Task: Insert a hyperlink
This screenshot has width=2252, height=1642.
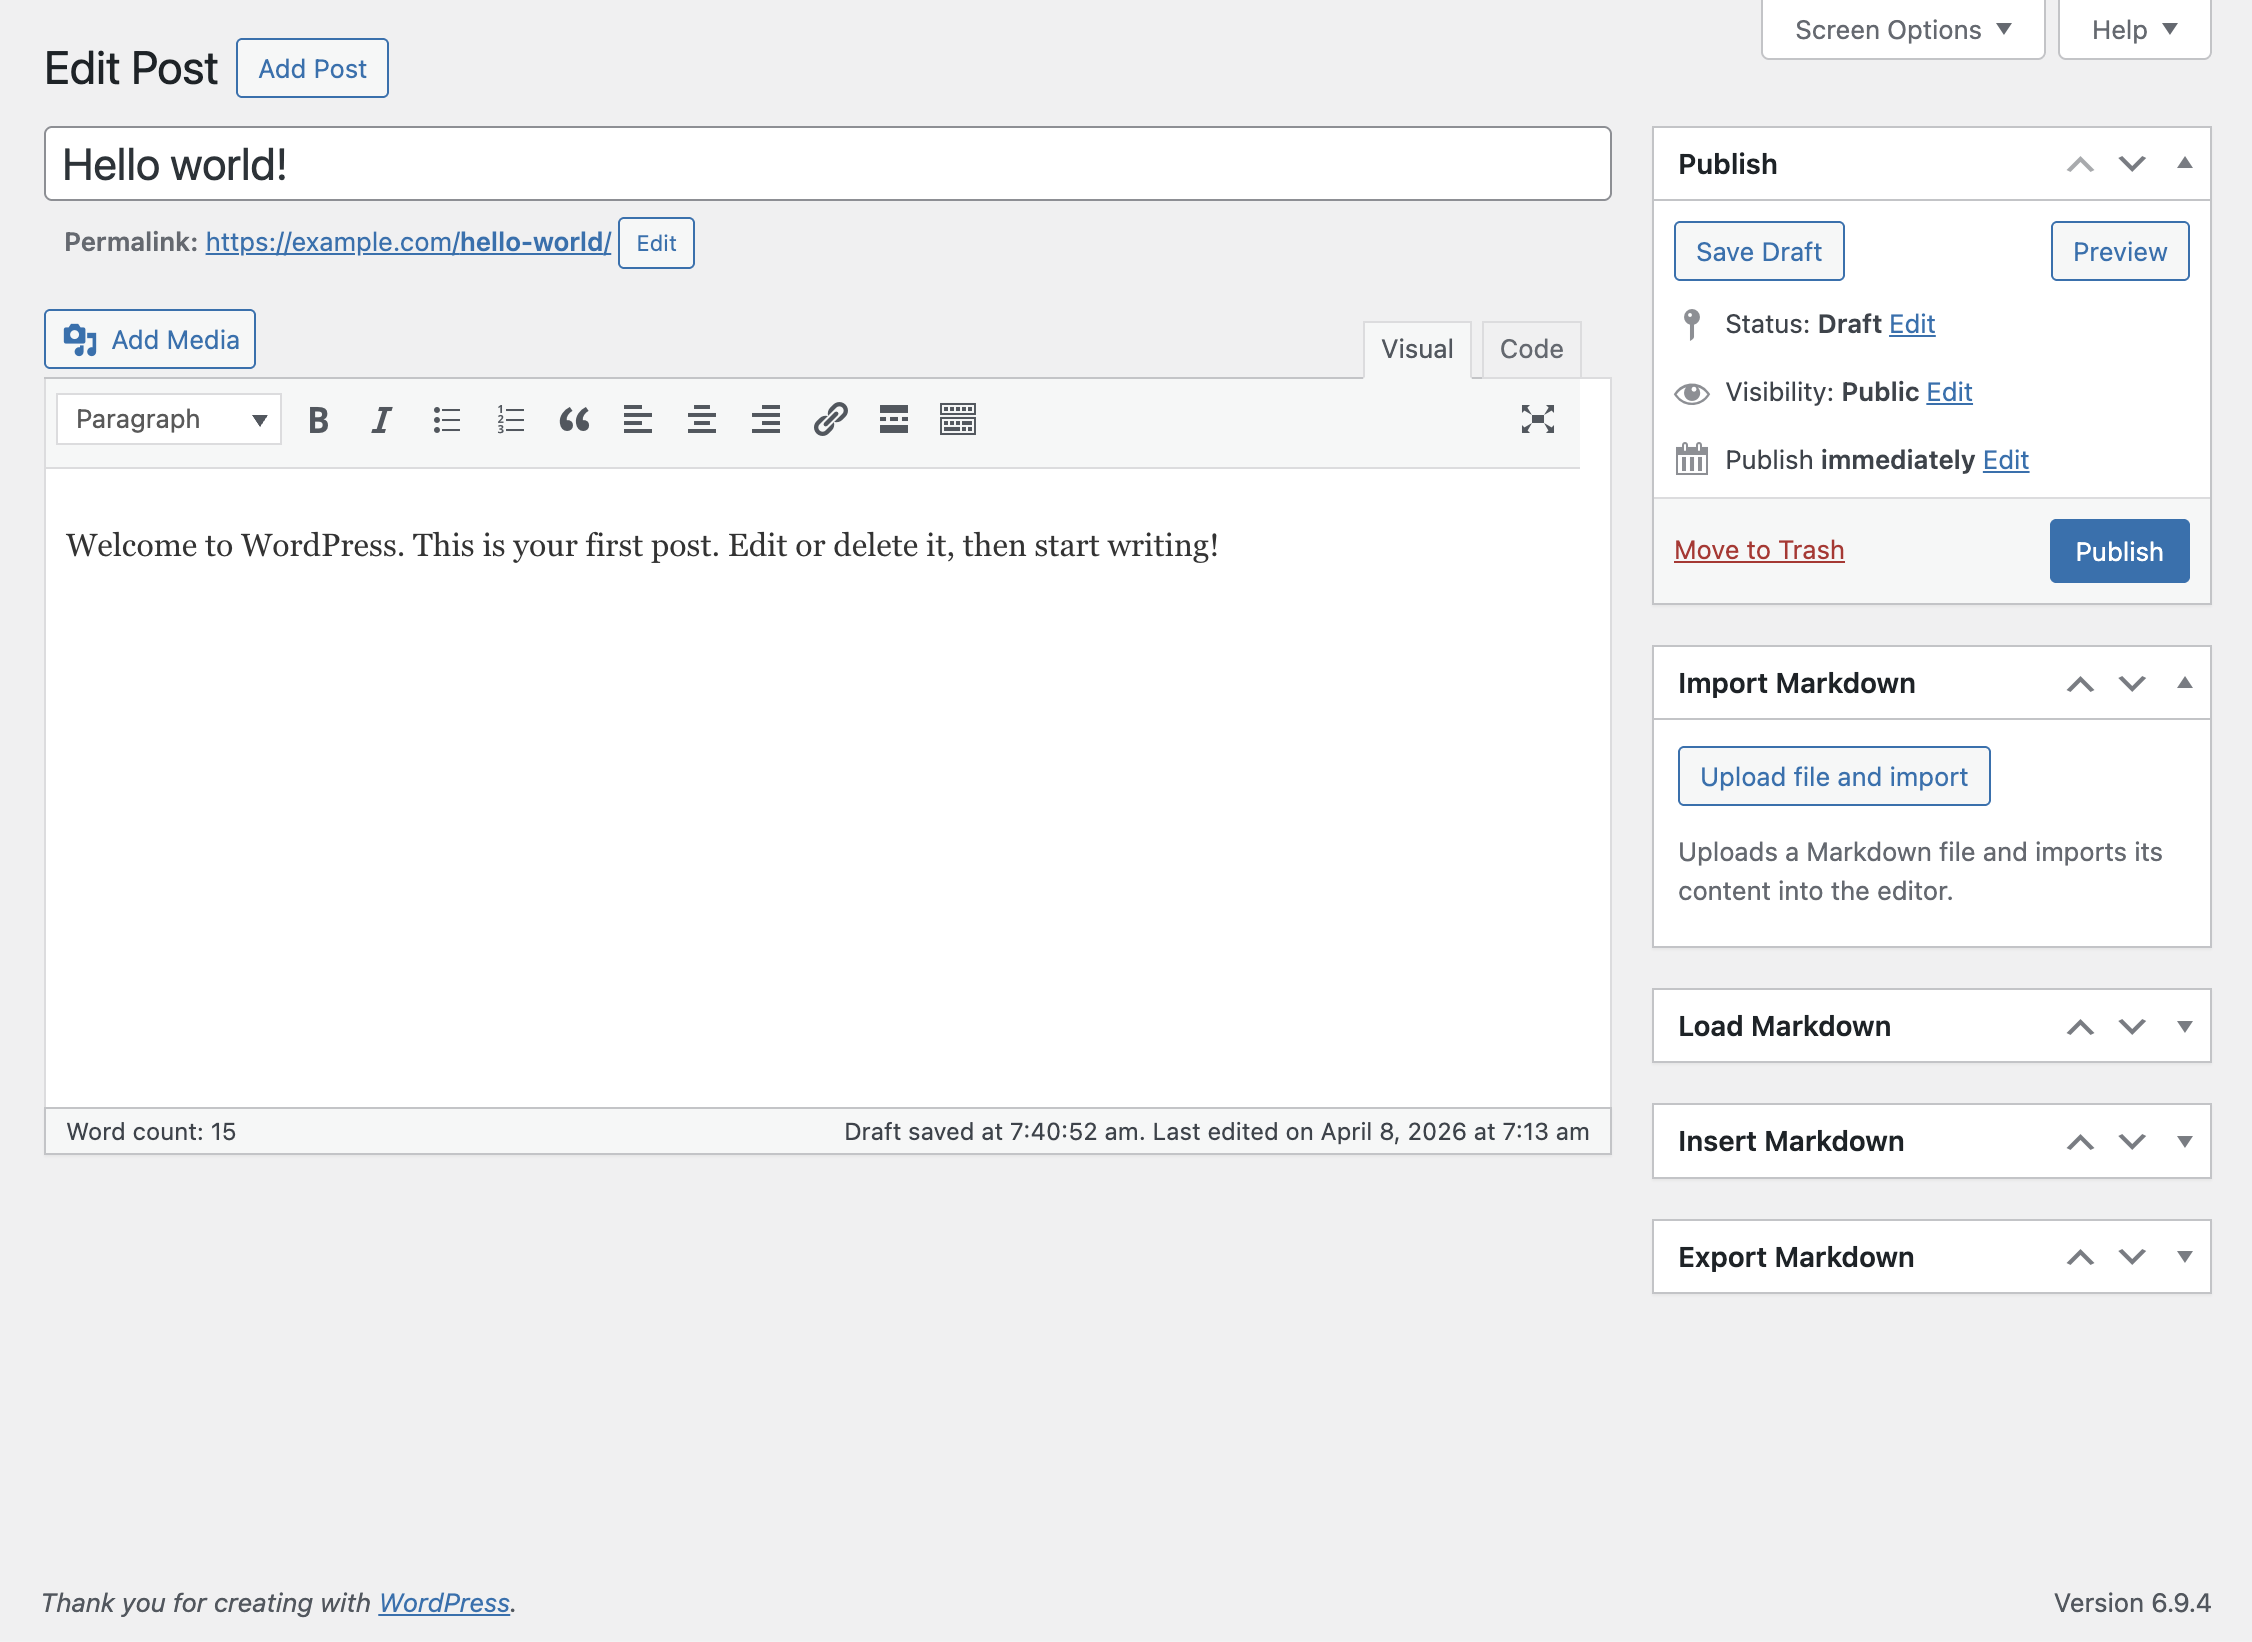Action: (x=829, y=420)
